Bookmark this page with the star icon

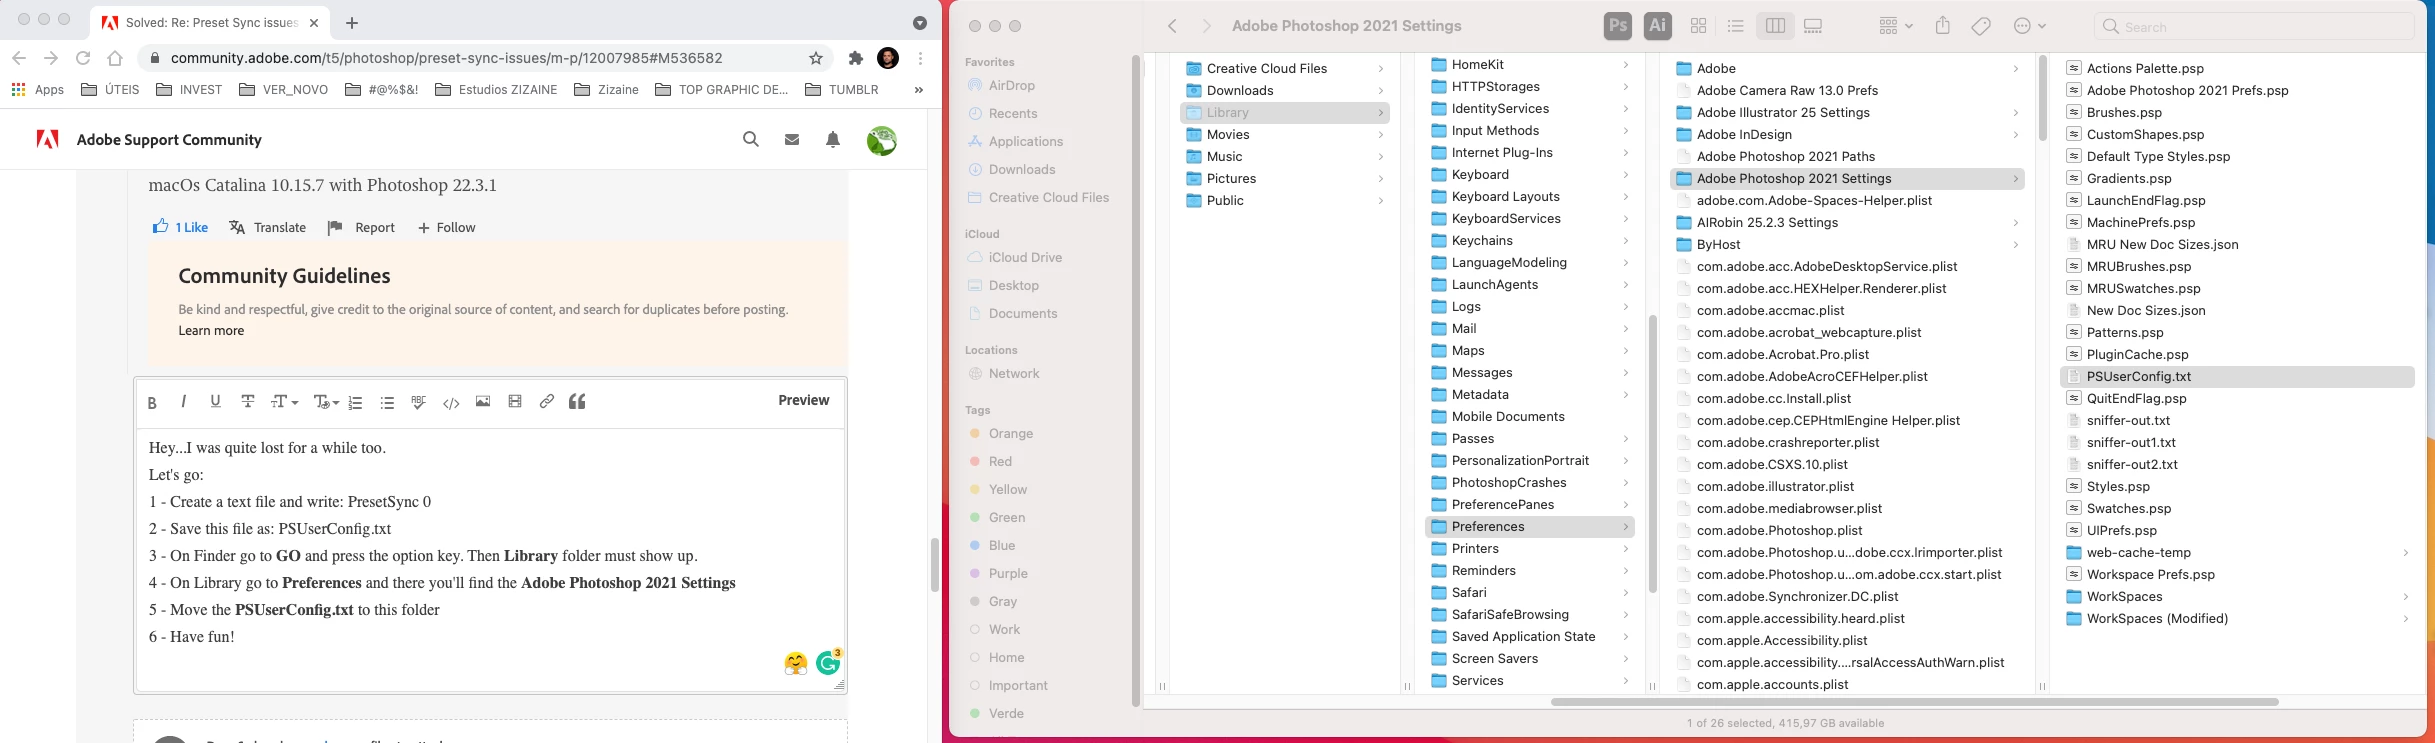pyautogui.click(x=816, y=58)
